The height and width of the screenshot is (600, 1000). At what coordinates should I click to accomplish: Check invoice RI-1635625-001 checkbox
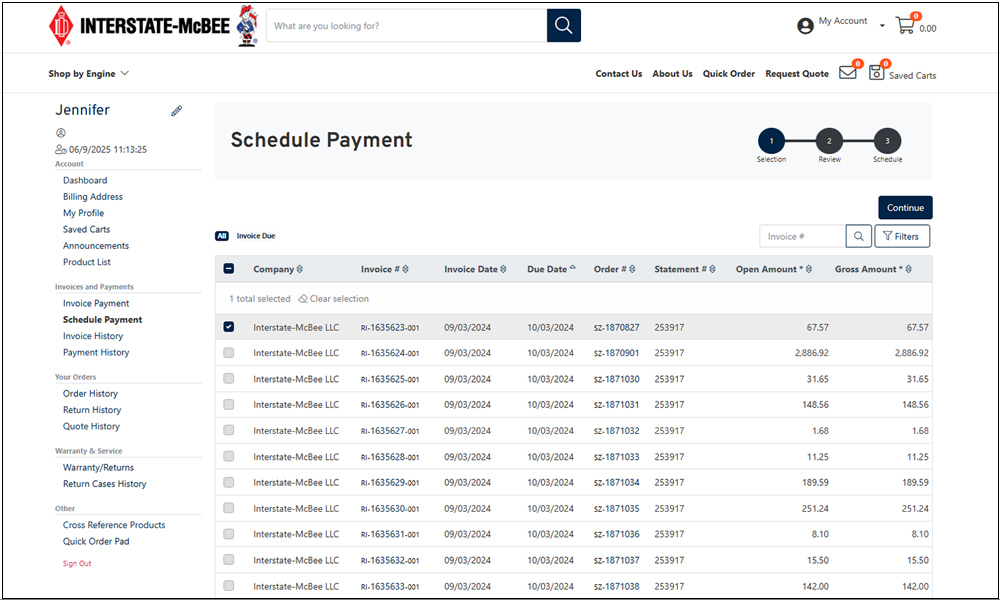click(229, 378)
